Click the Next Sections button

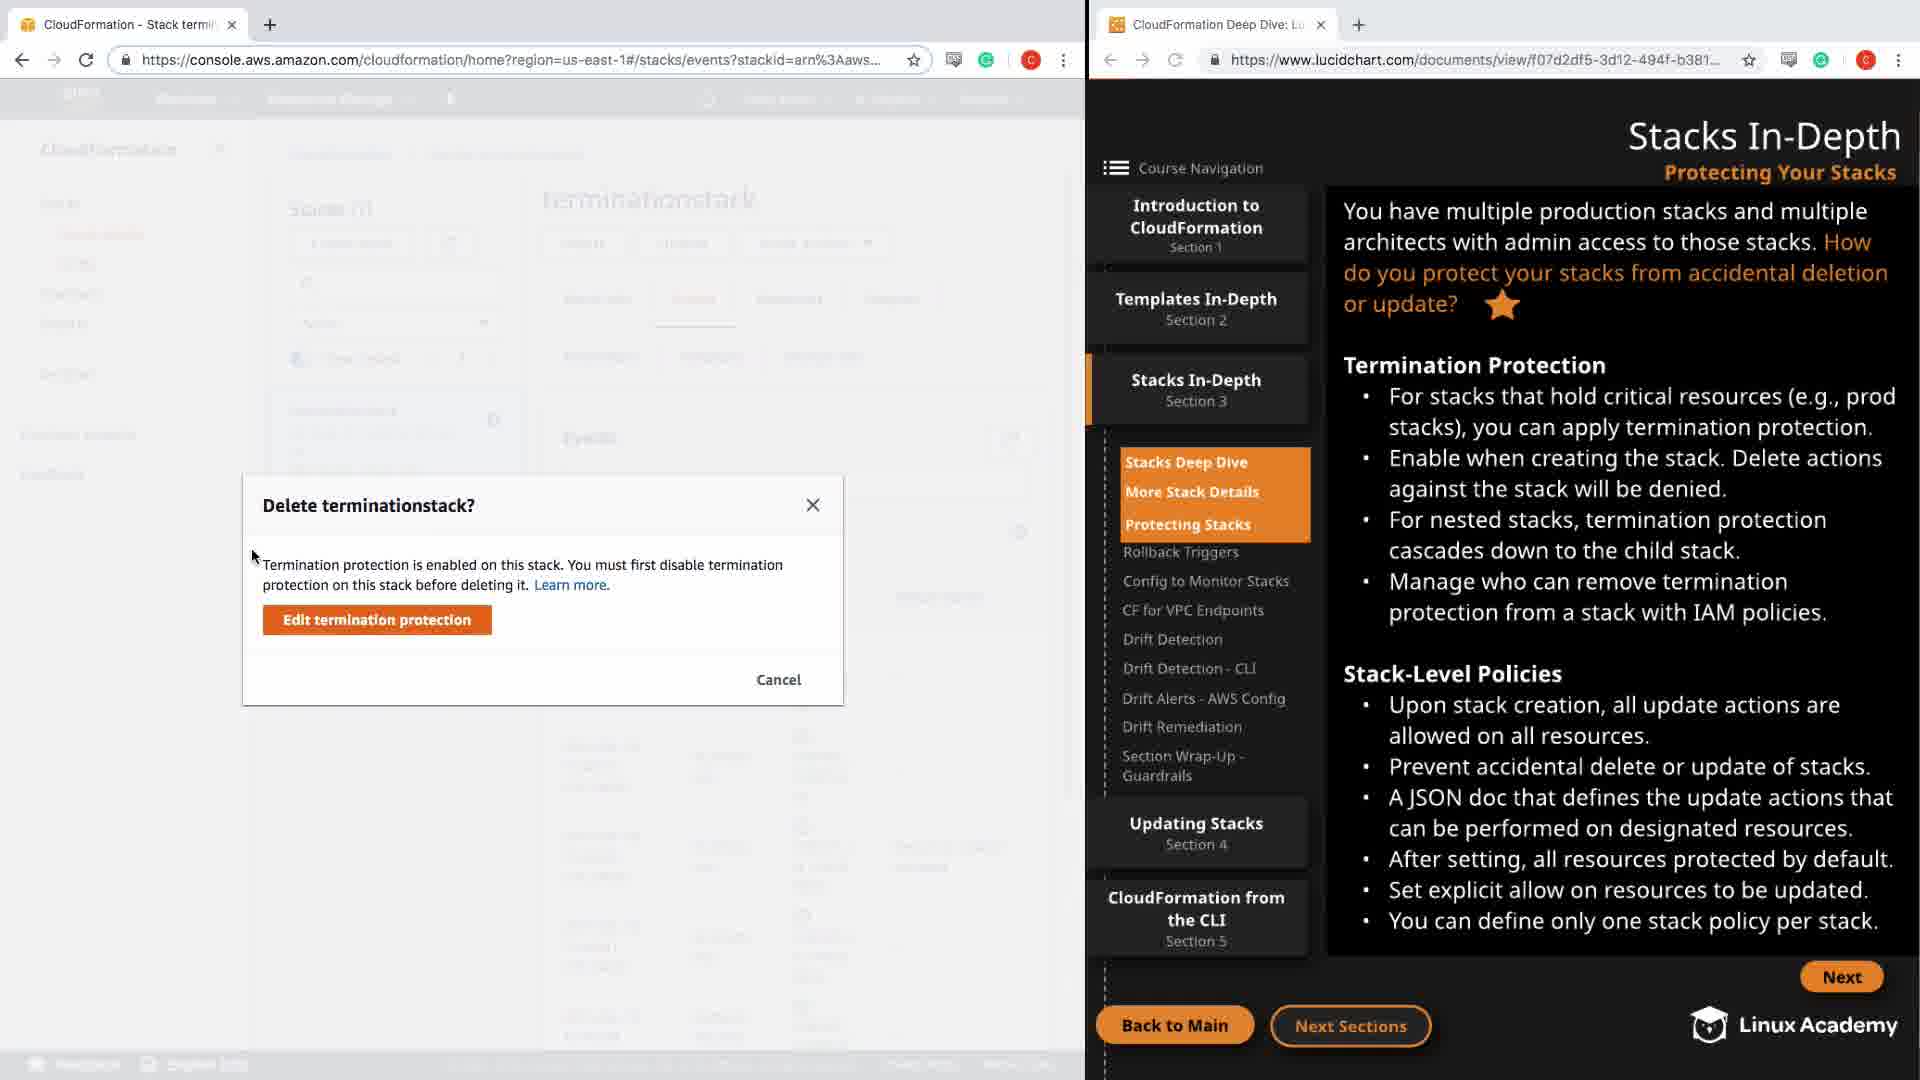(x=1350, y=1026)
